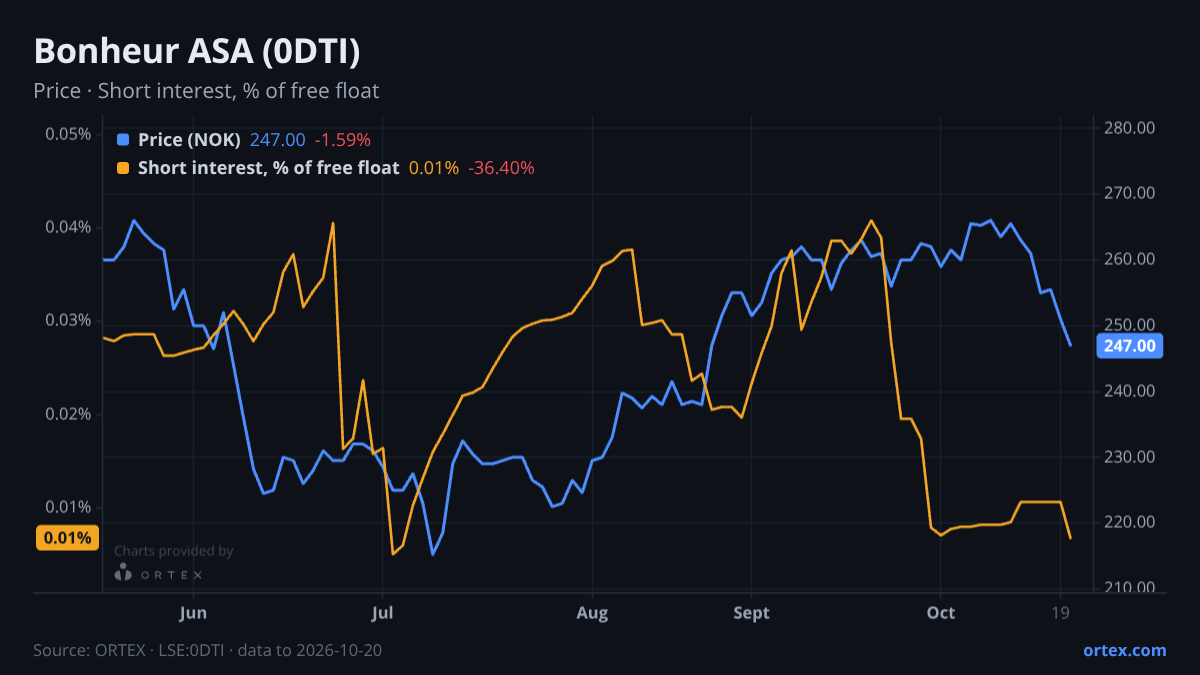
Task: Click the blue 247.00 price axis marker
Action: coord(1131,346)
